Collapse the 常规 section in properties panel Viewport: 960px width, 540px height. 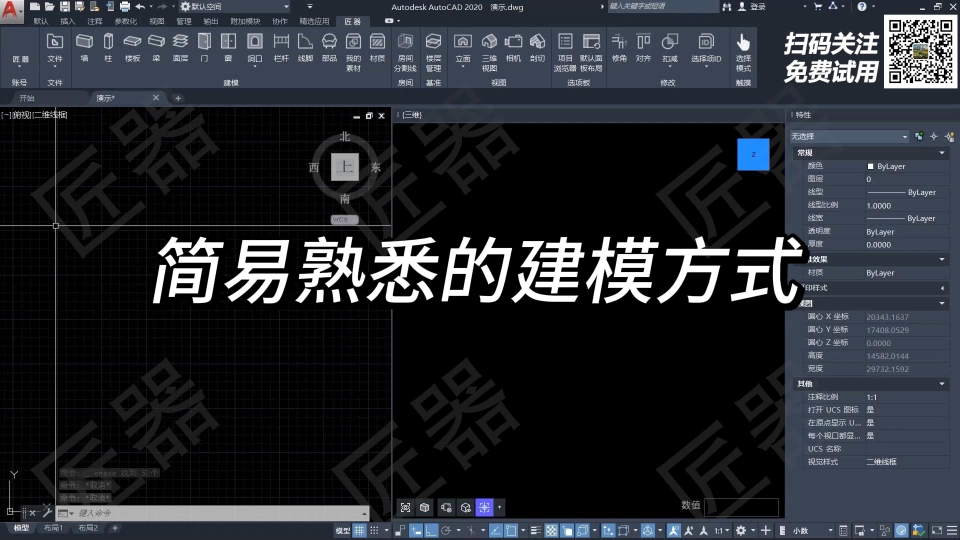(x=942, y=152)
